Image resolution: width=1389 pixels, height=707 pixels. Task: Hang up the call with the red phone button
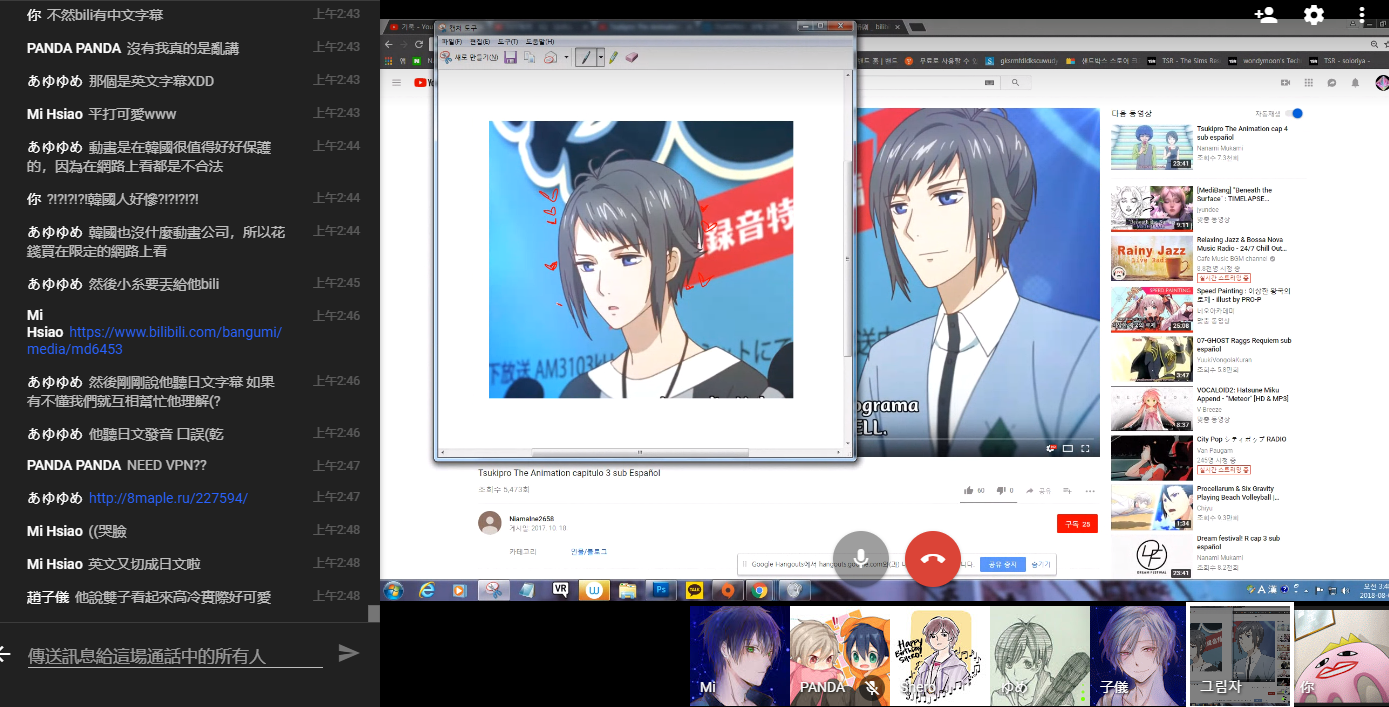click(x=932, y=559)
